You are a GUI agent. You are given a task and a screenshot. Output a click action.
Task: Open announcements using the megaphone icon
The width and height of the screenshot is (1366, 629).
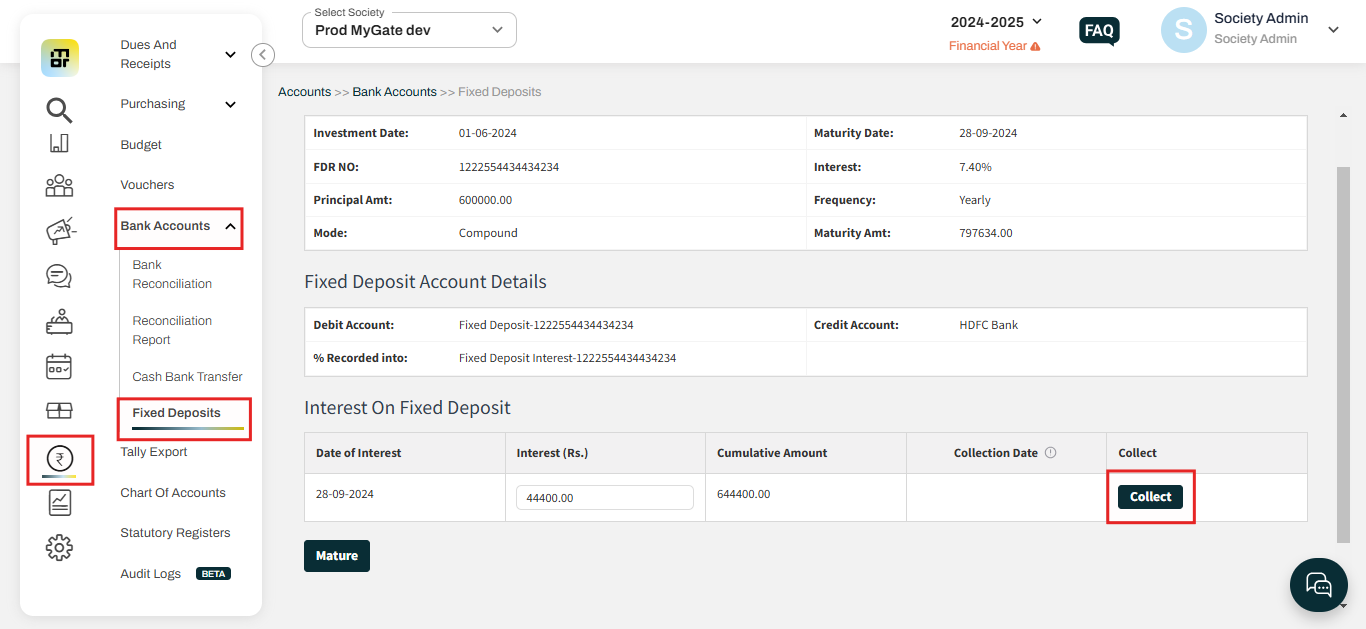pos(59,230)
